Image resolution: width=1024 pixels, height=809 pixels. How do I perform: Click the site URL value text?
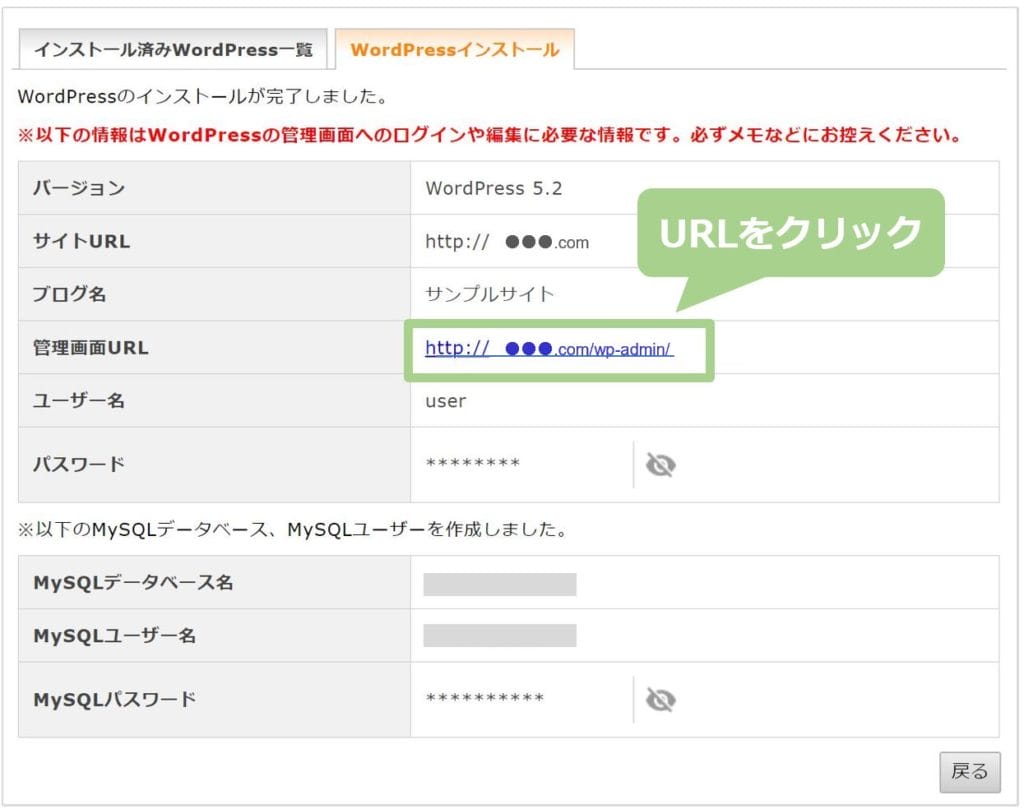[x=507, y=242]
